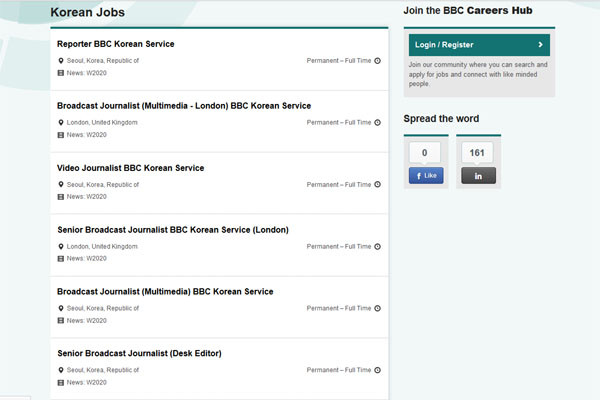Click the Facebook Like button
600x400 pixels.
point(425,175)
